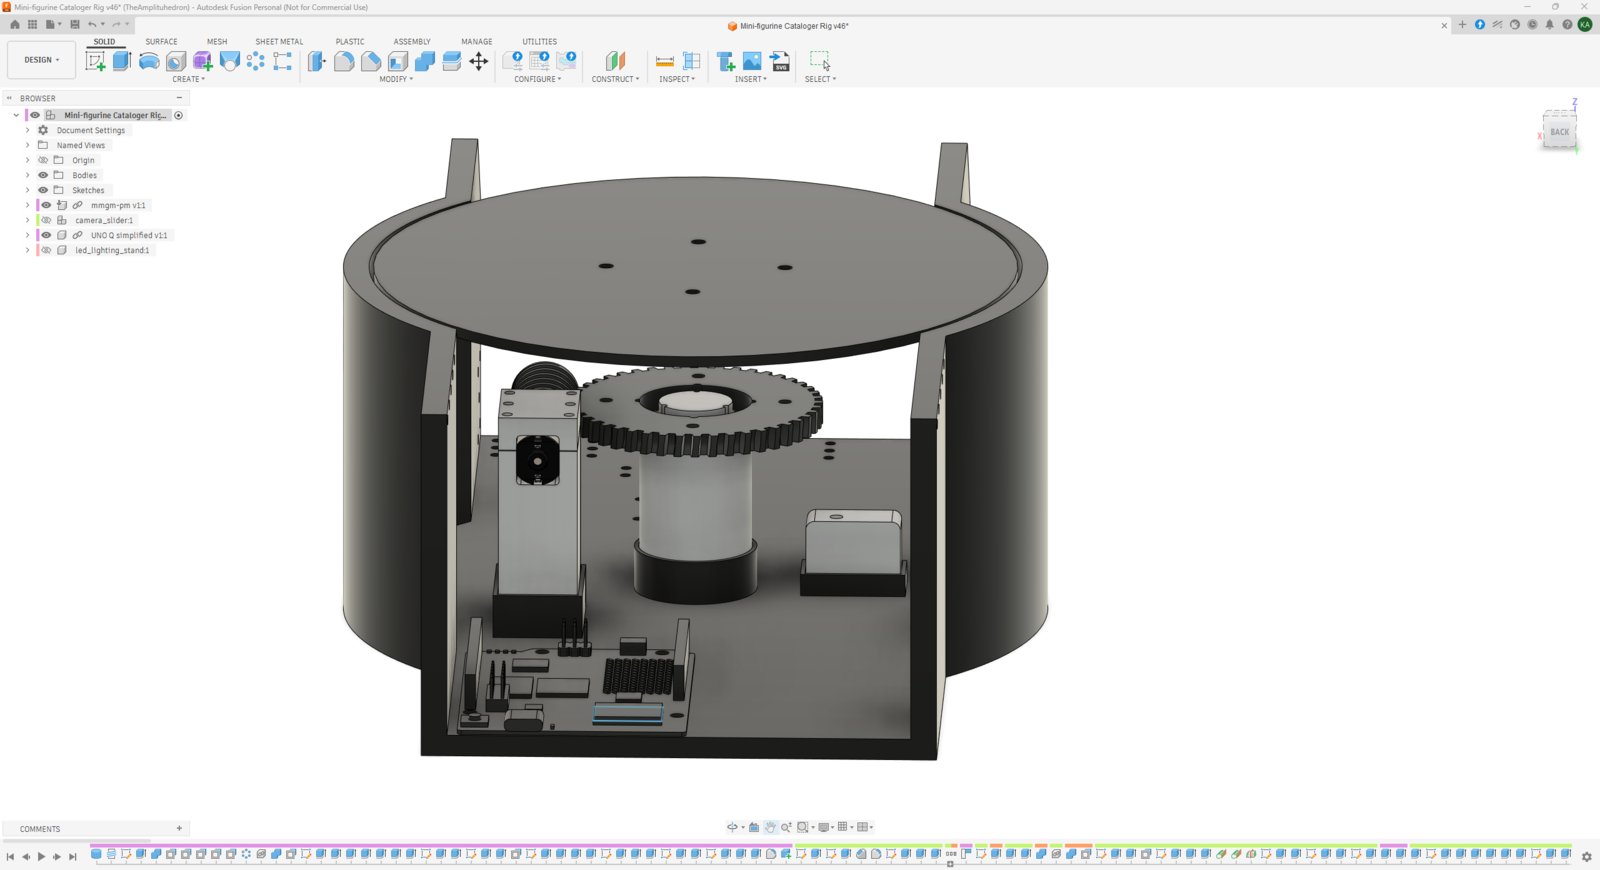This screenshot has height=870, width=1600.
Task: Select the Hole tool
Action: 176,61
